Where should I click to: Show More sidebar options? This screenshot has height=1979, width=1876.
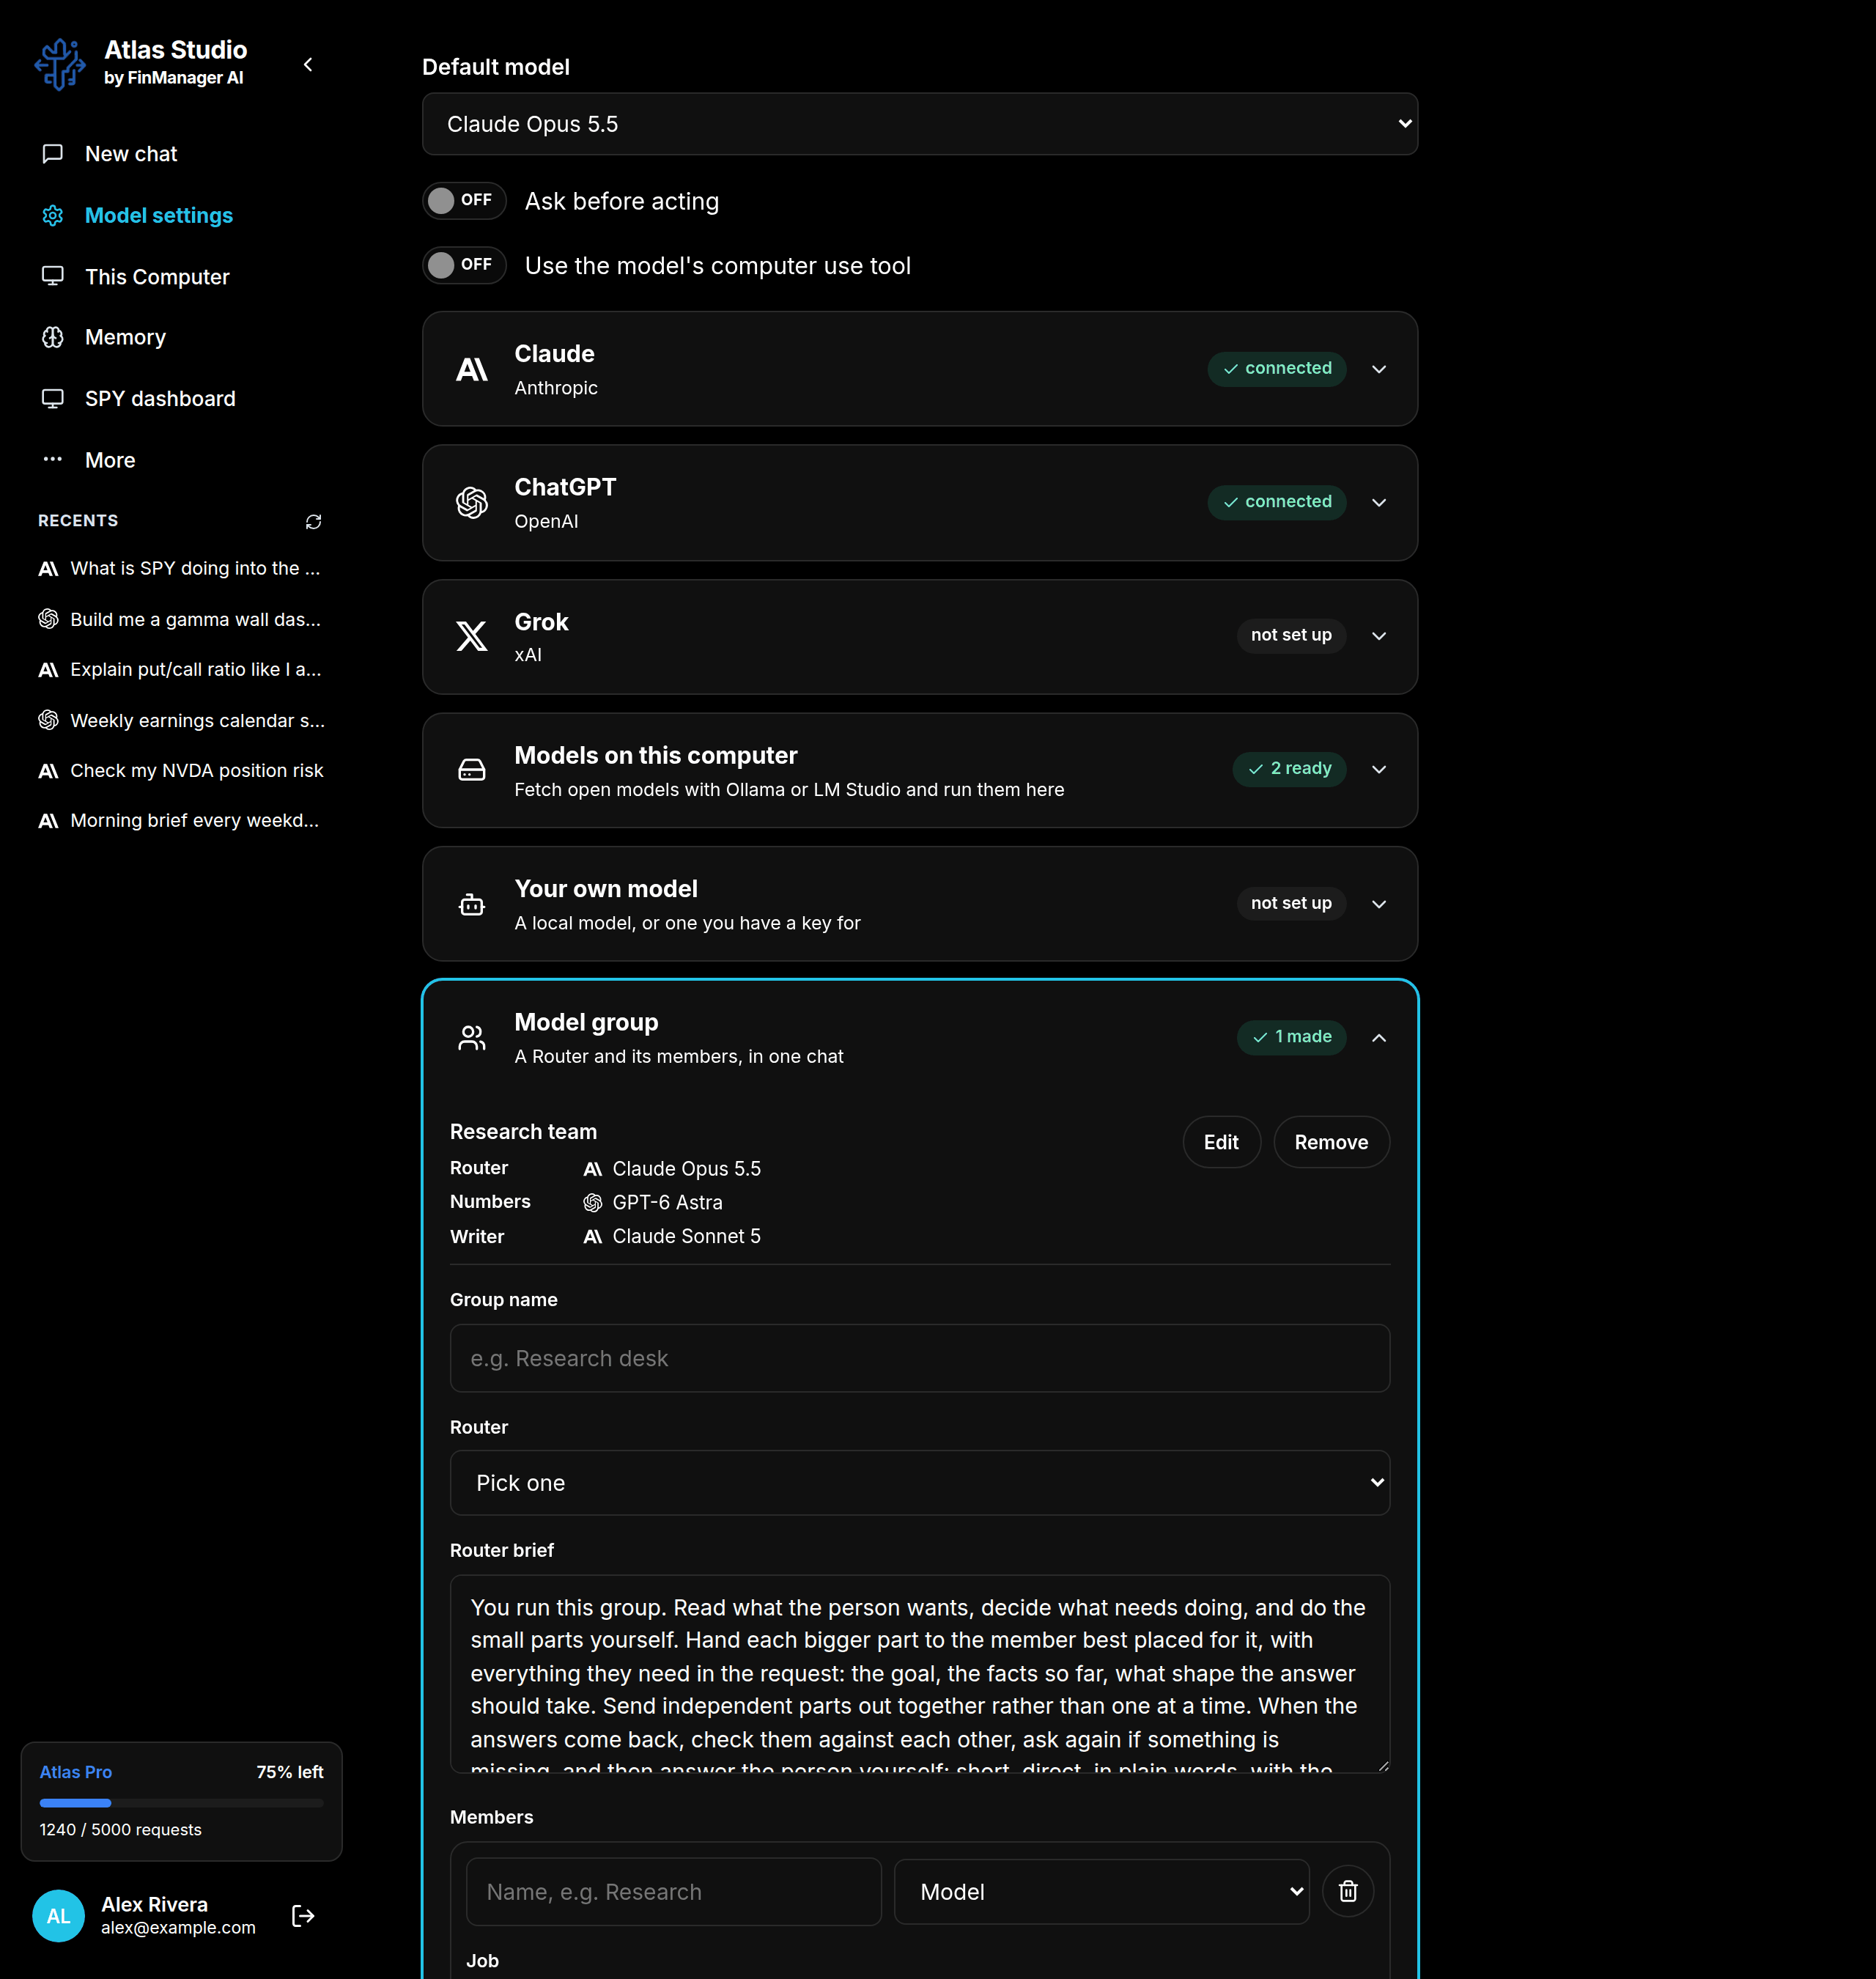point(181,459)
